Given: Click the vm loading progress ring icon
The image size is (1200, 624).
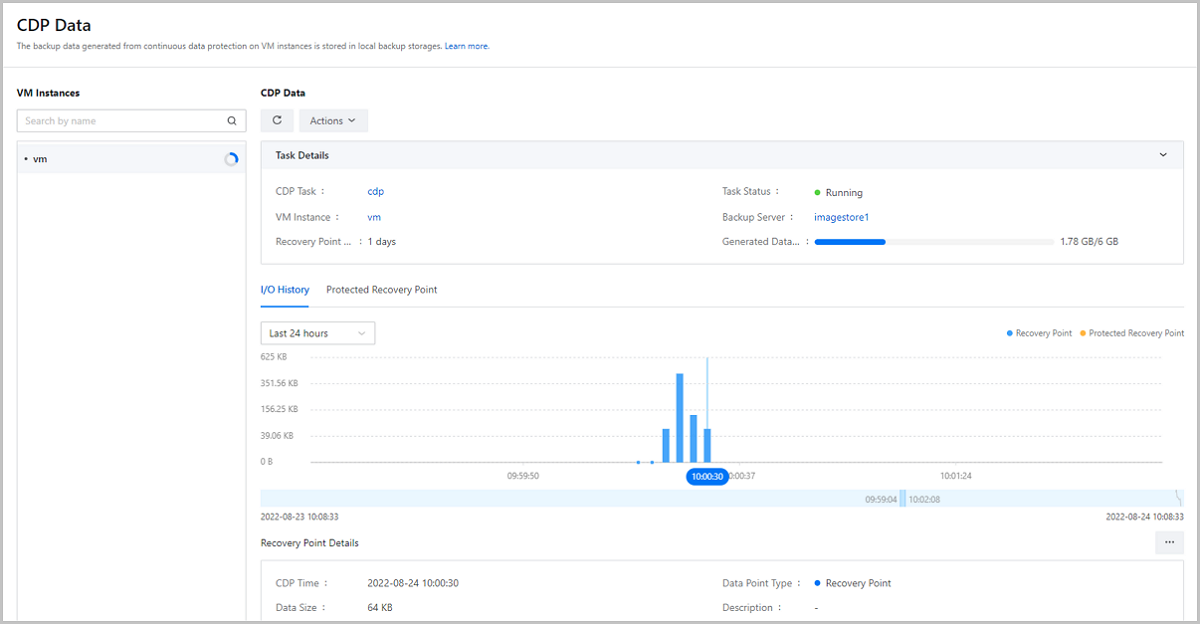Looking at the screenshot, I should click(x=231, y=159).
